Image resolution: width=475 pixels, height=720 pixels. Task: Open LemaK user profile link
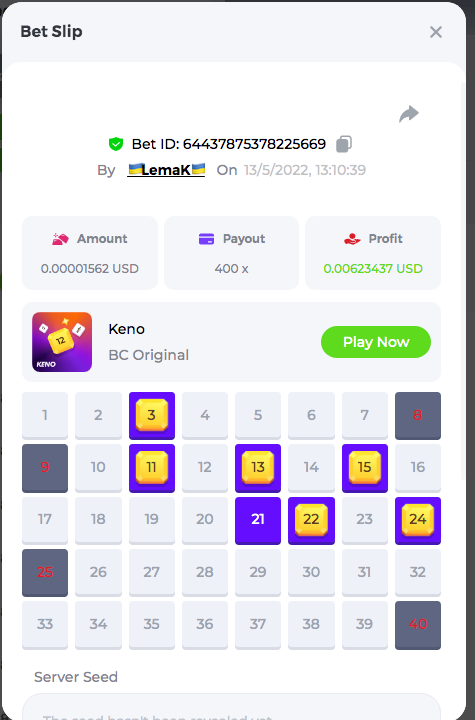(x=166, y=170)
